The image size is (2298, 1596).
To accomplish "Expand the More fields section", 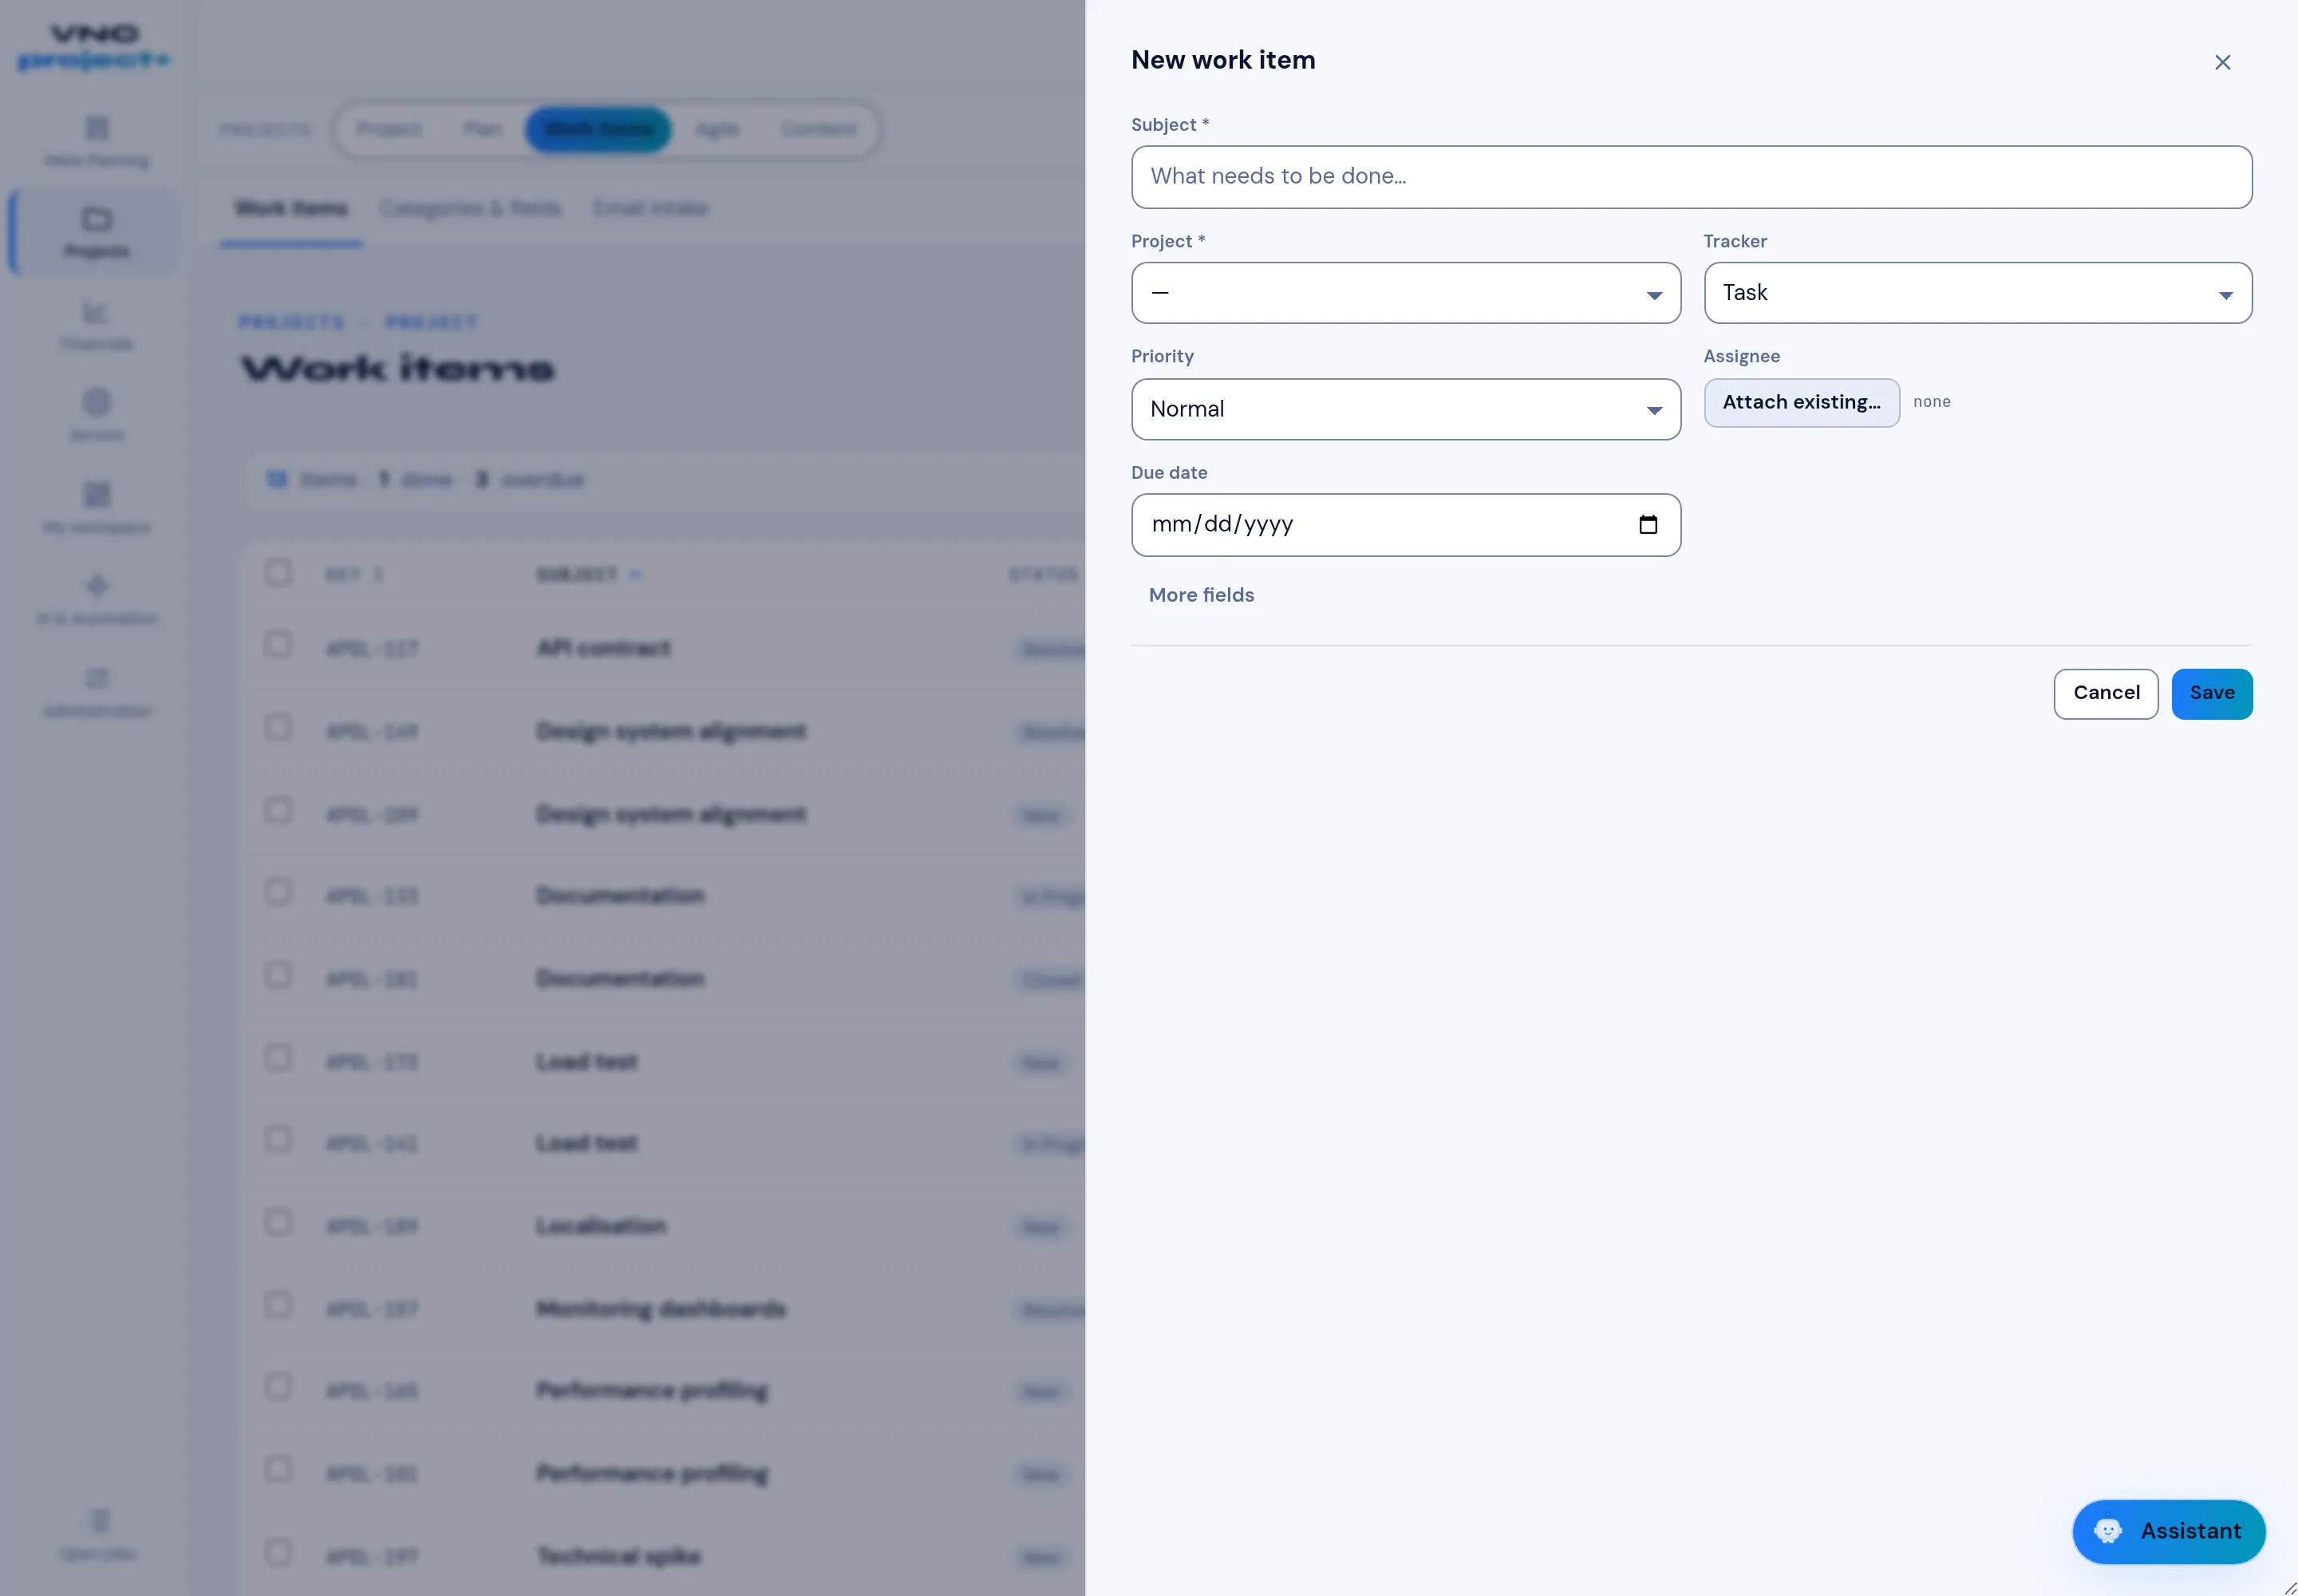I will coord(1200,595).
